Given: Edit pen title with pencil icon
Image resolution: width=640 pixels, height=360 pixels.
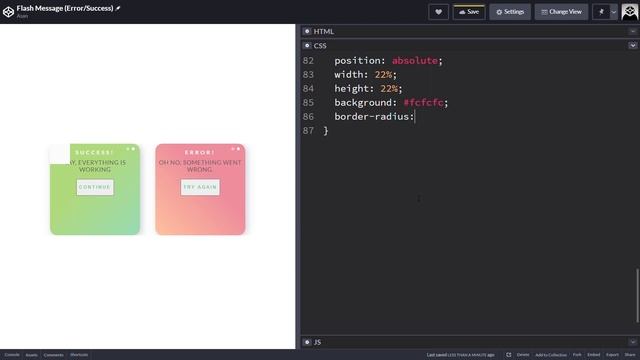Looking at the screenshot, I should [x=118, y=8].
